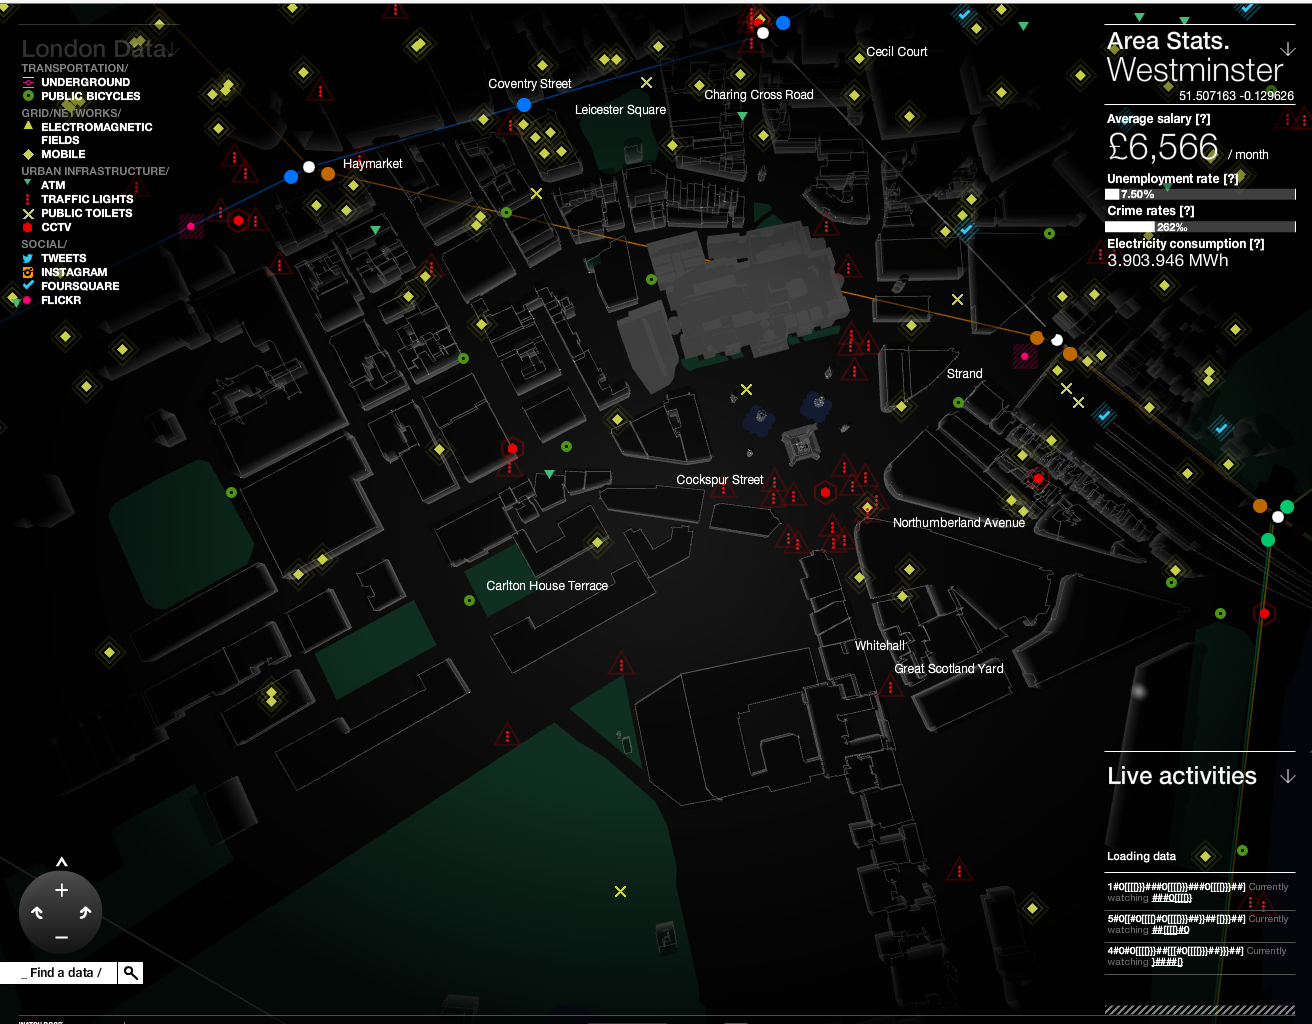Zoom in with the plus button
The image size is (1312, 1024).
coord(61,890)
